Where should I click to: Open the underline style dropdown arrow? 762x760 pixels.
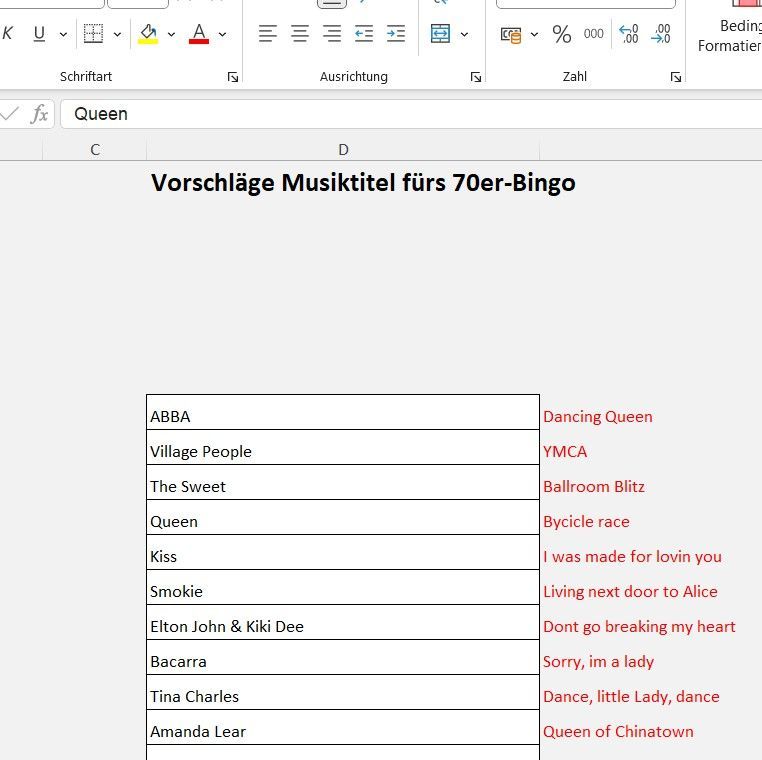click(x=63, y=34)
